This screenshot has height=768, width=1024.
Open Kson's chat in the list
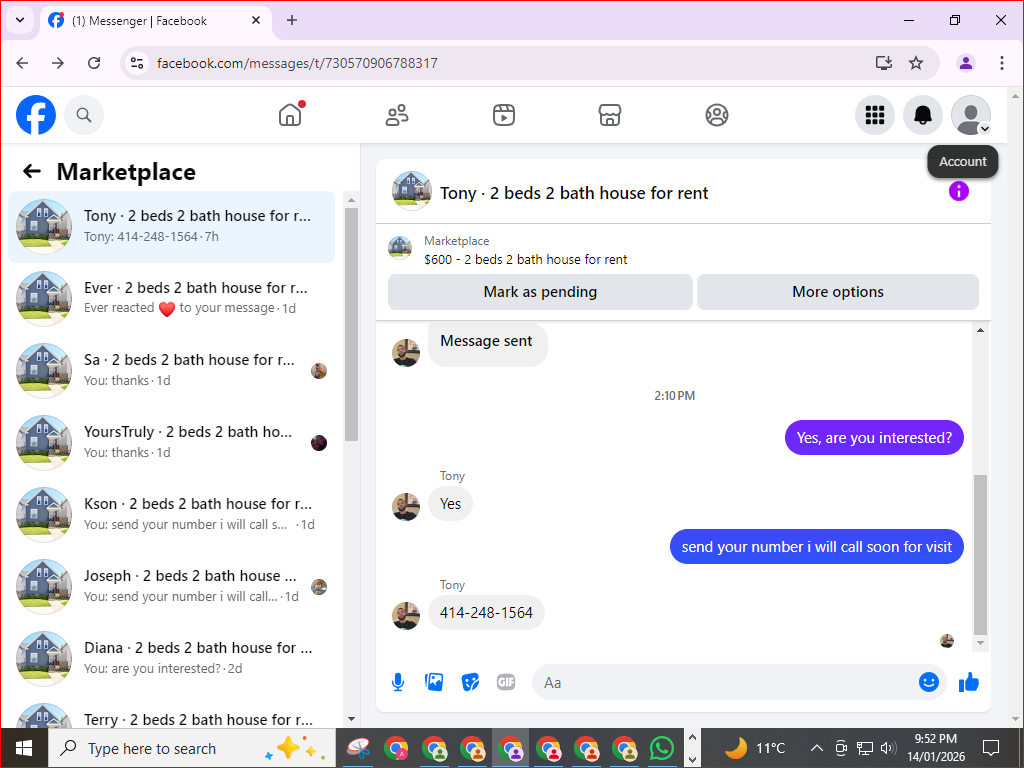(172, 515)
